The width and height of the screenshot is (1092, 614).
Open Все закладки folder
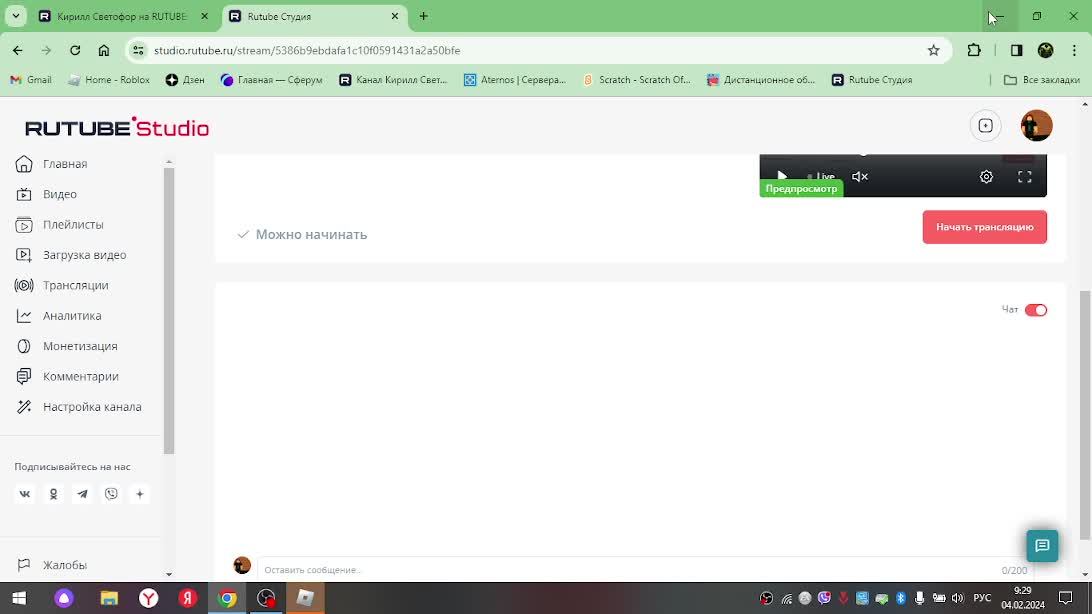tap(1042, 80)
